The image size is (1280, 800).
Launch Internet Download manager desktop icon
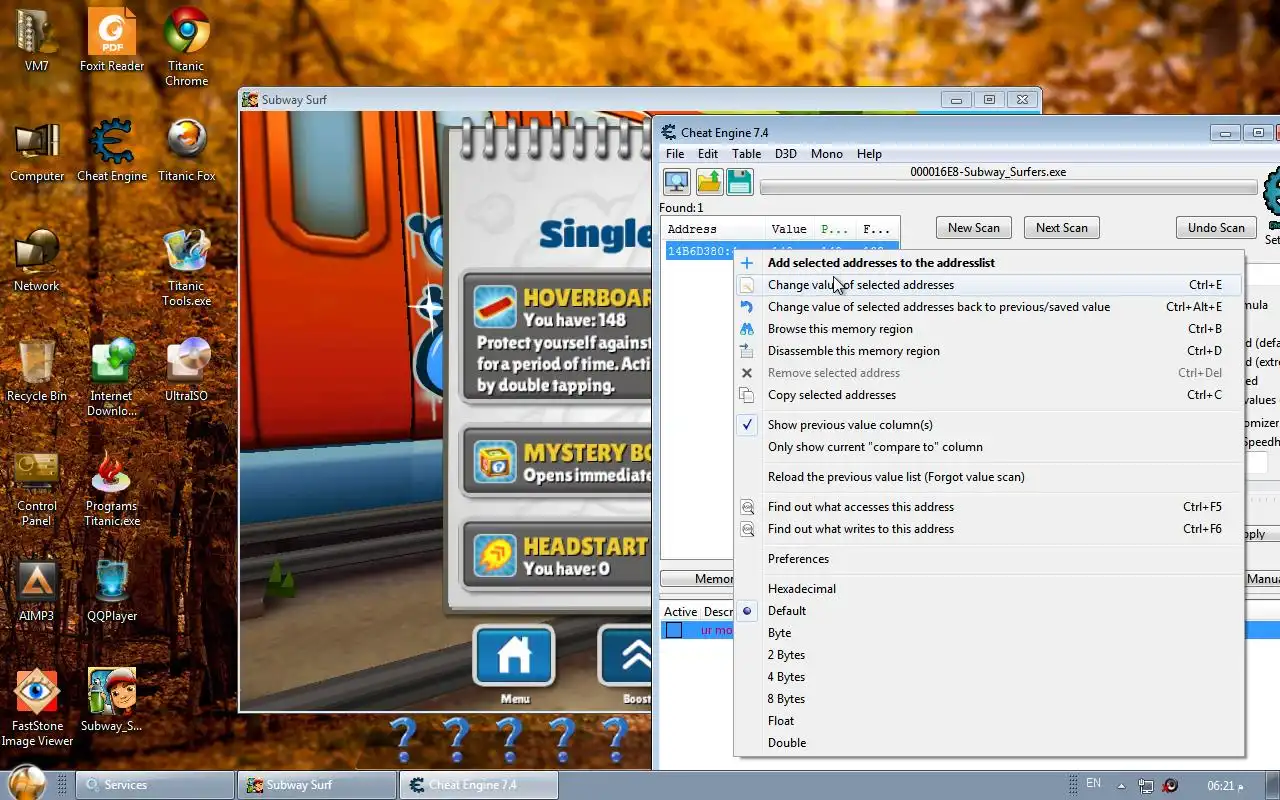112,378
